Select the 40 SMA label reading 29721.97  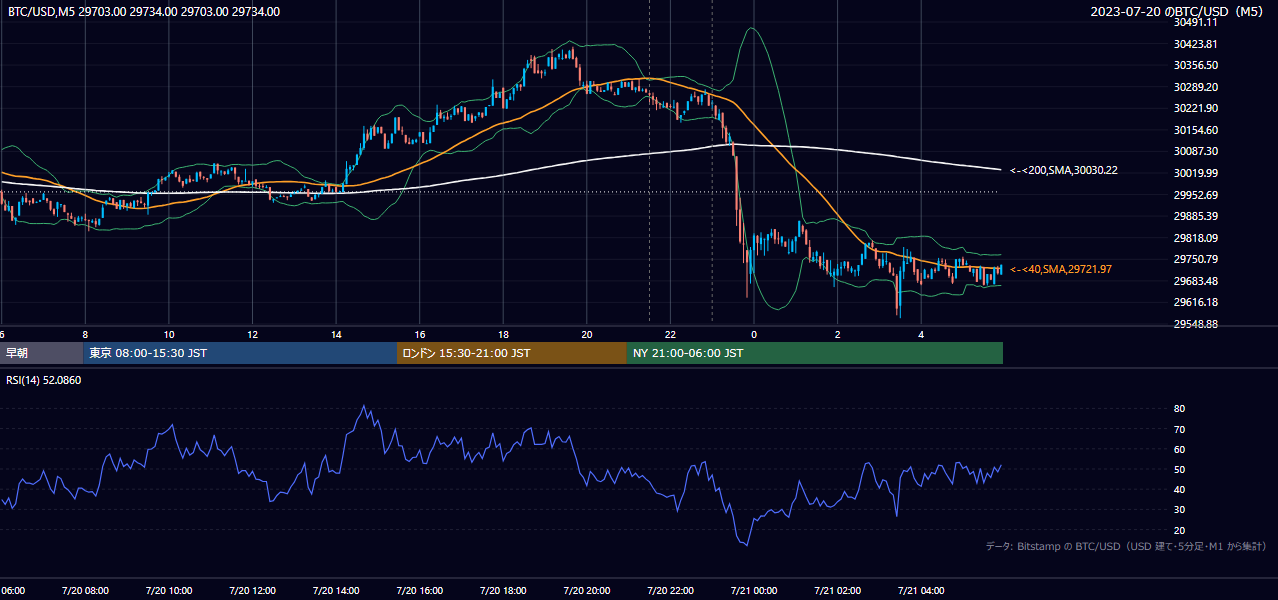tap(1061, 269)
